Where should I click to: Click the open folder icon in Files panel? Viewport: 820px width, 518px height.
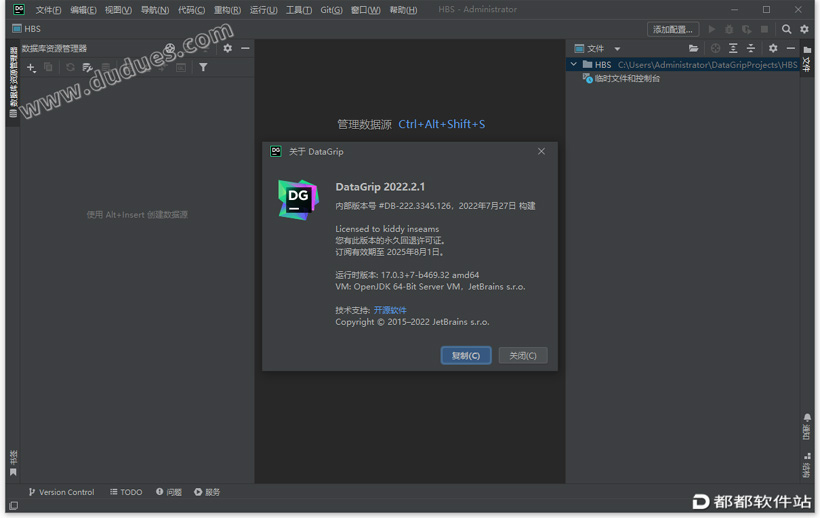pyautogui.click(x=693, y=49)
